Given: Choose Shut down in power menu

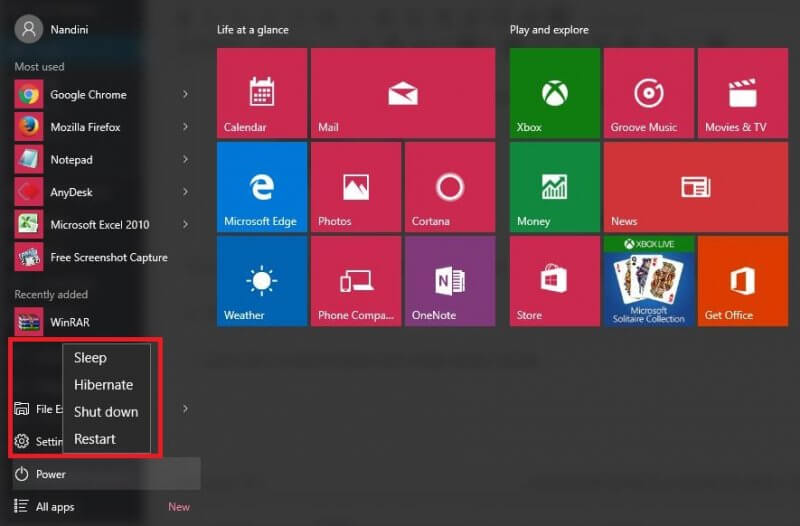Looking at the screenshot, I should [x=107, y=412].
